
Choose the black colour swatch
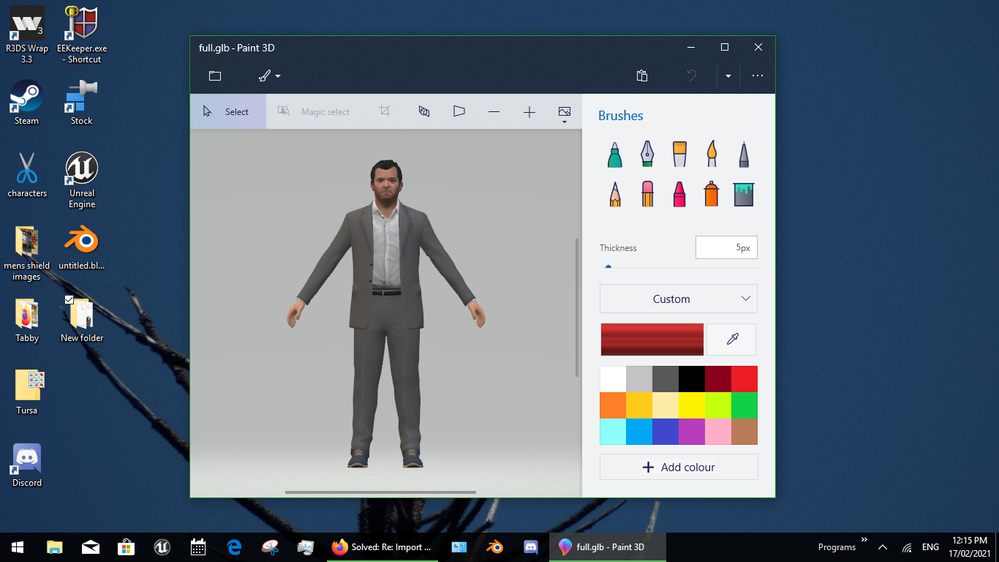pos(691,379)
